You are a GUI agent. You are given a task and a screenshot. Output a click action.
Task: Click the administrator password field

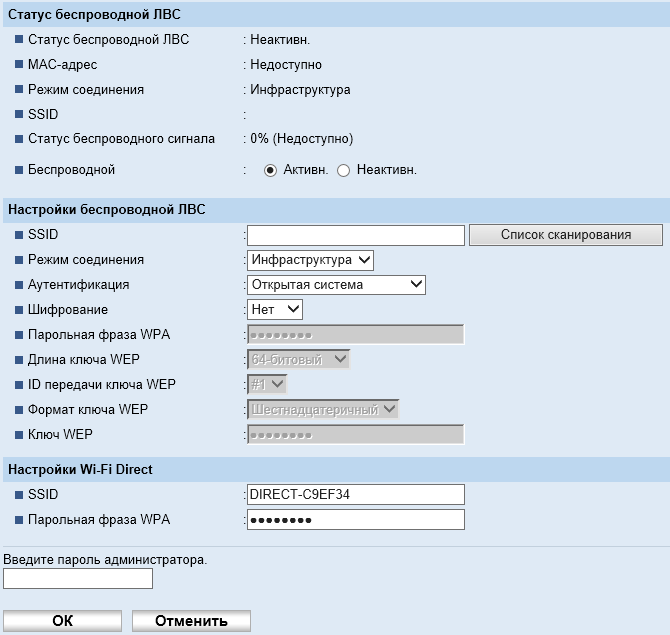coord(78,579)
